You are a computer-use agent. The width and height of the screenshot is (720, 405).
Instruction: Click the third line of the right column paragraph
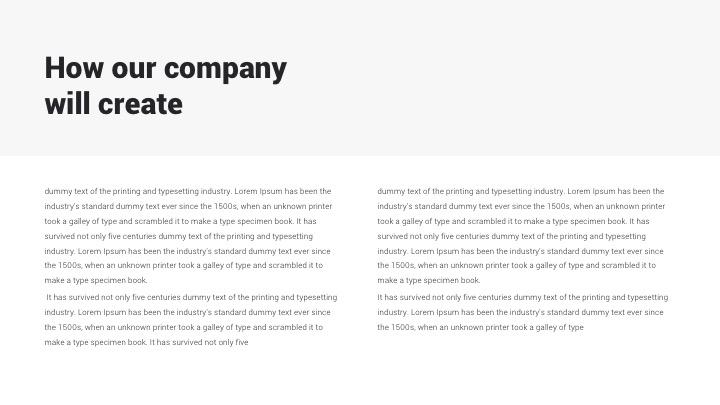[513, 221]
